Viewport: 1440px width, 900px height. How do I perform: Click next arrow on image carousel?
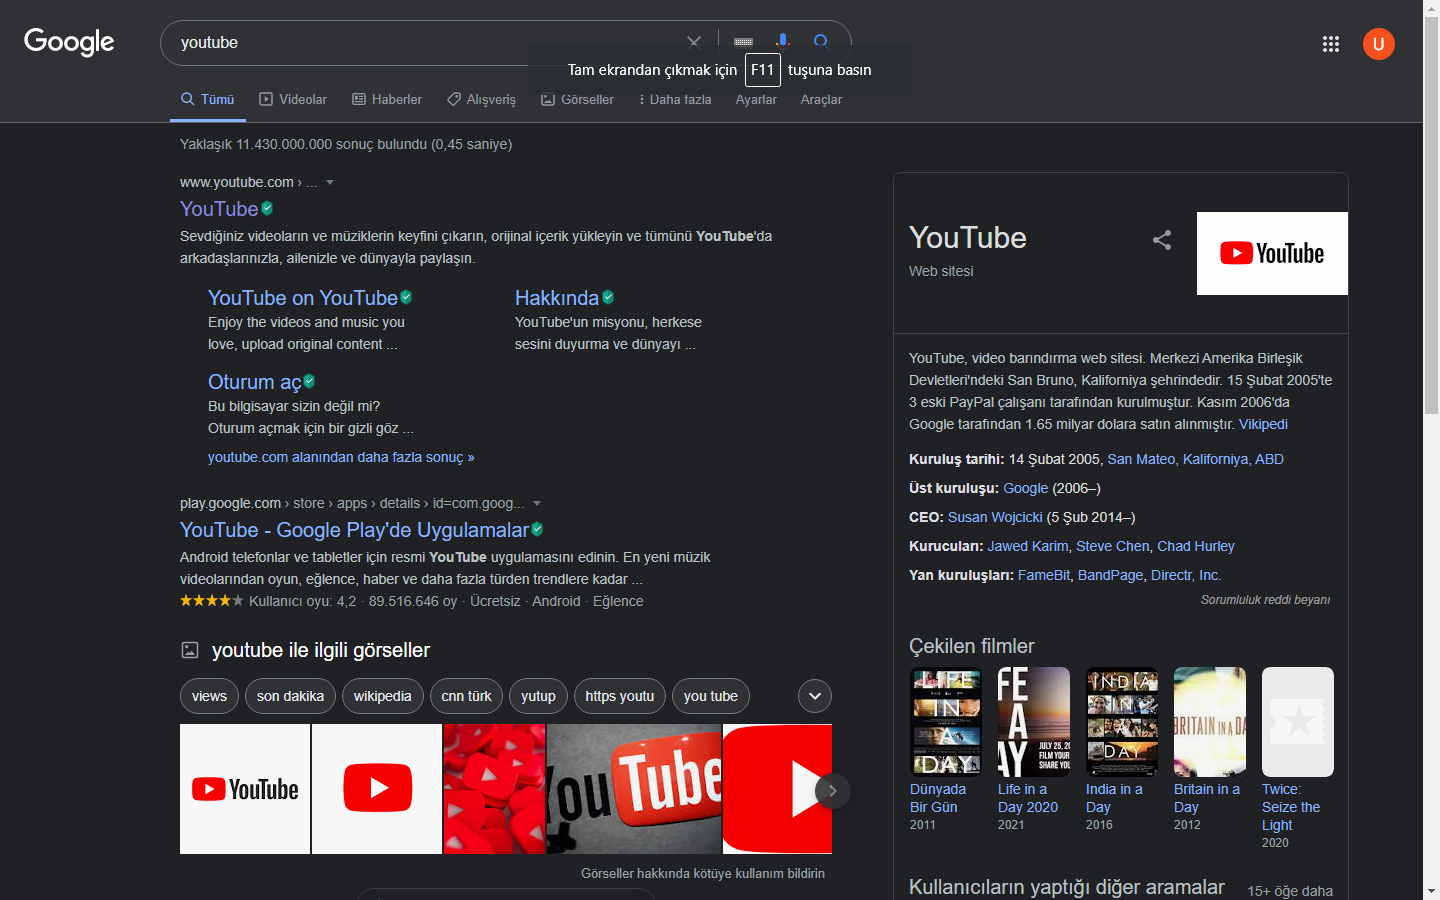[832, 790]
